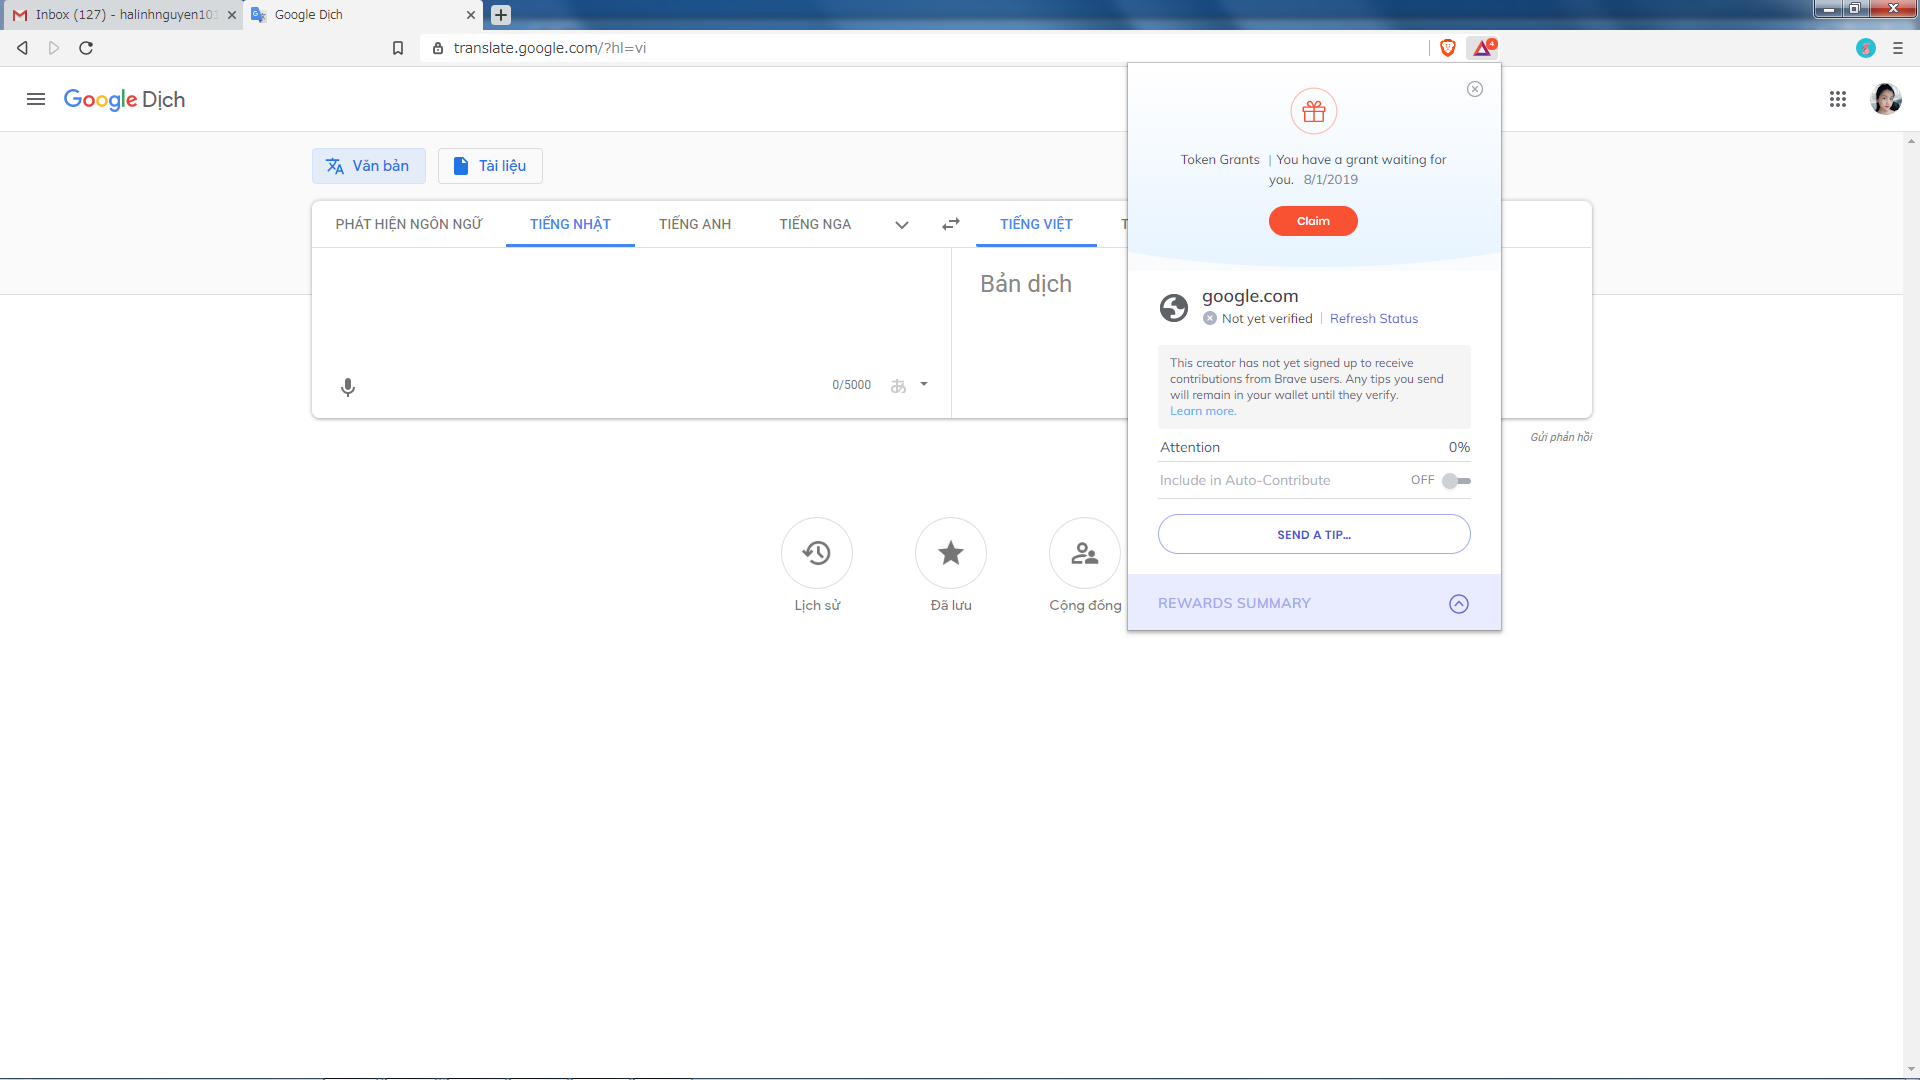
Task: Switch to Tài liệu documents tab
Action: click(x=490, y=166)
